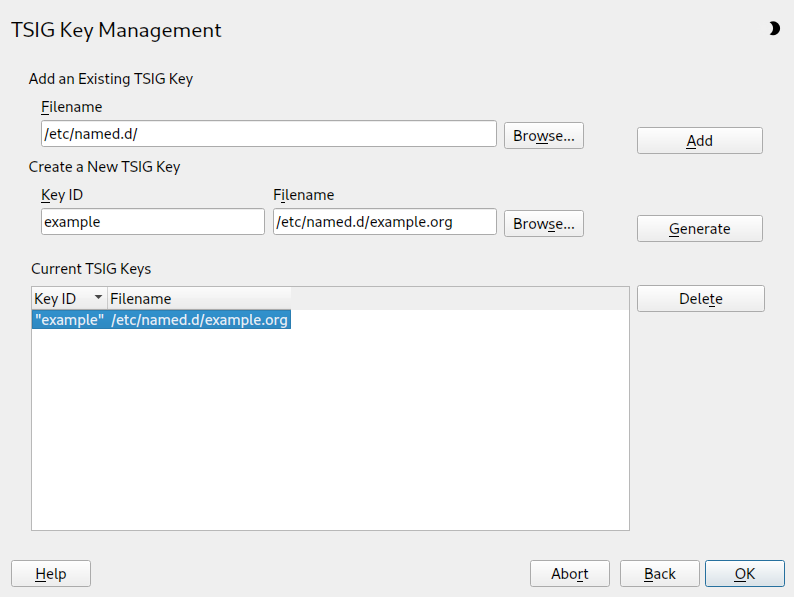Focus the Key ID input containing example
This screenshot has width=794, height=597.
pos(152,222)
